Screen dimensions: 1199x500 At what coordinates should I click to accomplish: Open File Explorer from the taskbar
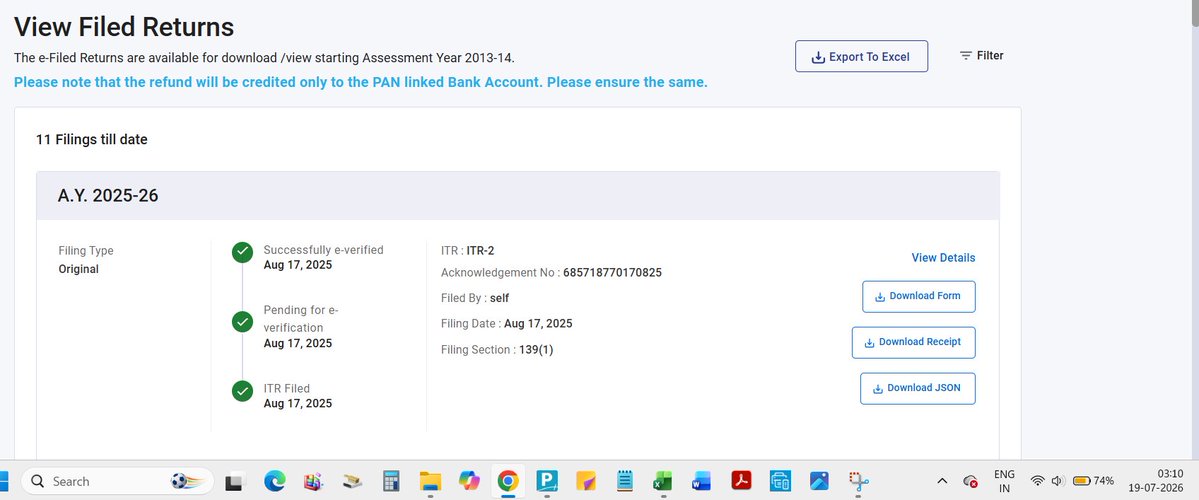(x=431, y=482)
